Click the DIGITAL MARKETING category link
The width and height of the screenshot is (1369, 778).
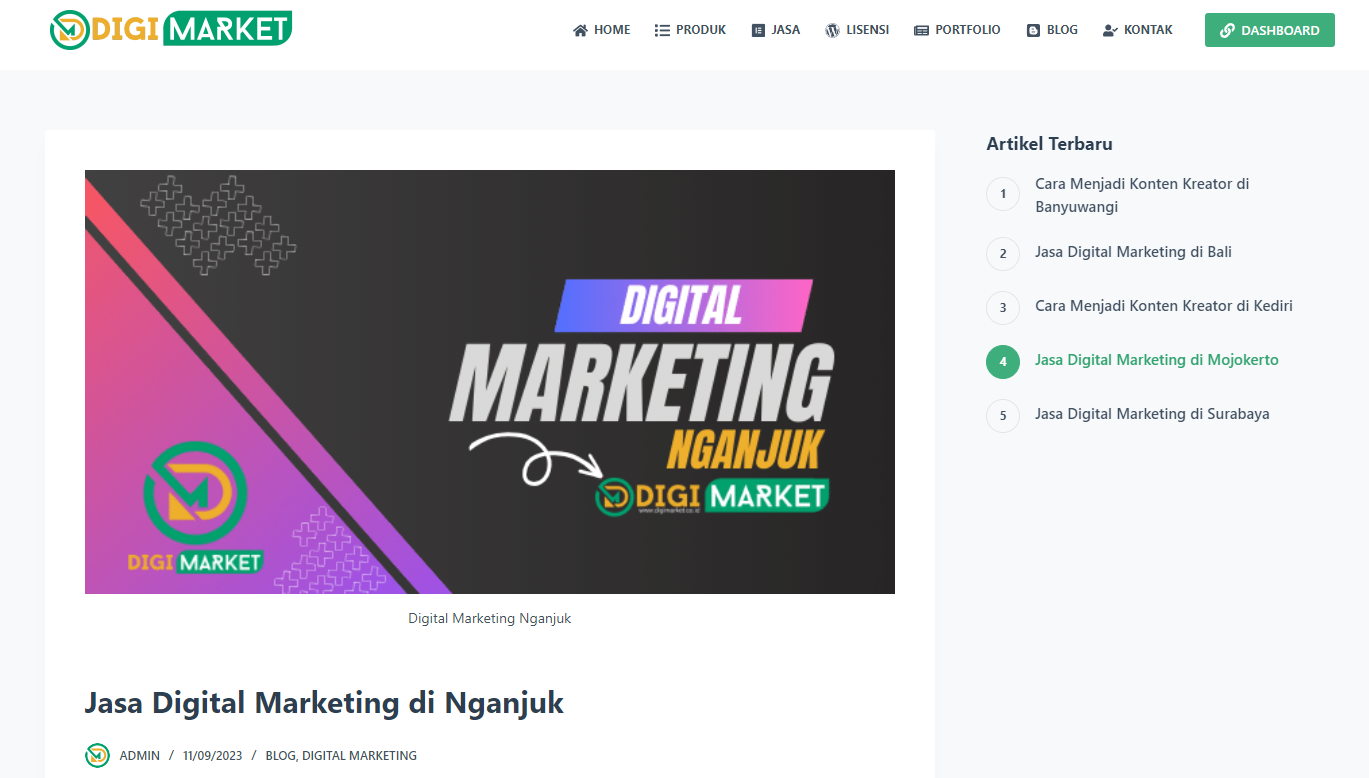tap(359, 756)
